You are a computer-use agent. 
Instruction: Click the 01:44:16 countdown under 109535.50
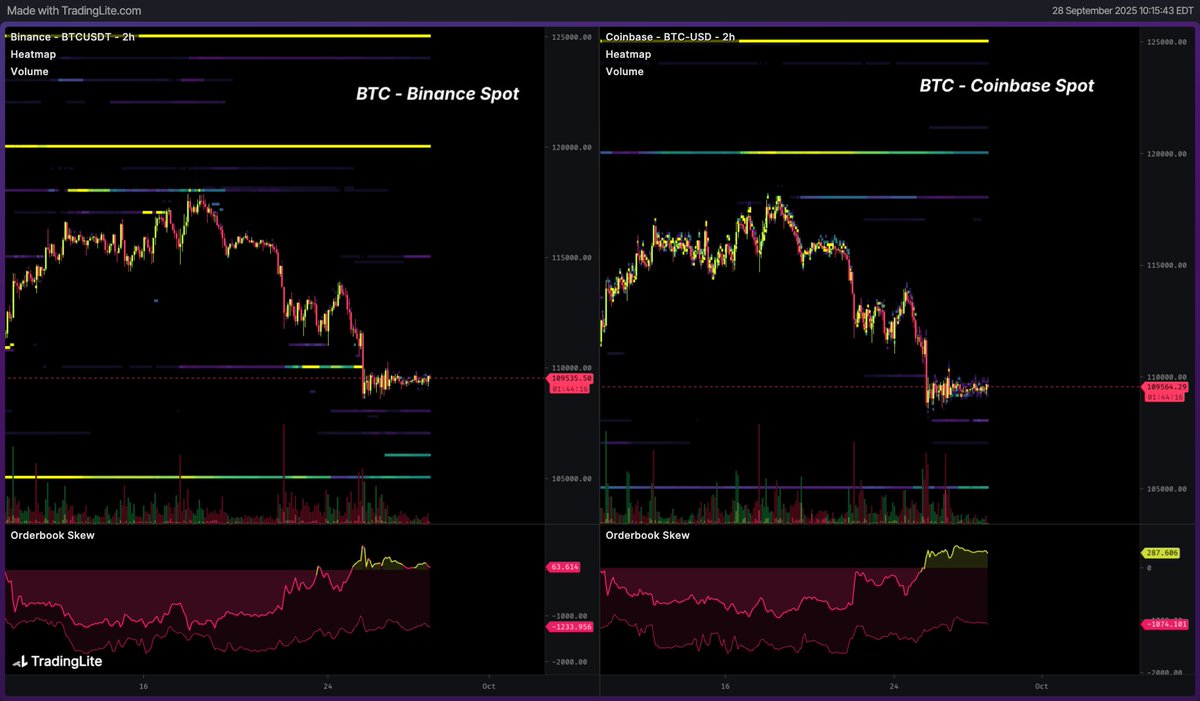coord(570,388)
